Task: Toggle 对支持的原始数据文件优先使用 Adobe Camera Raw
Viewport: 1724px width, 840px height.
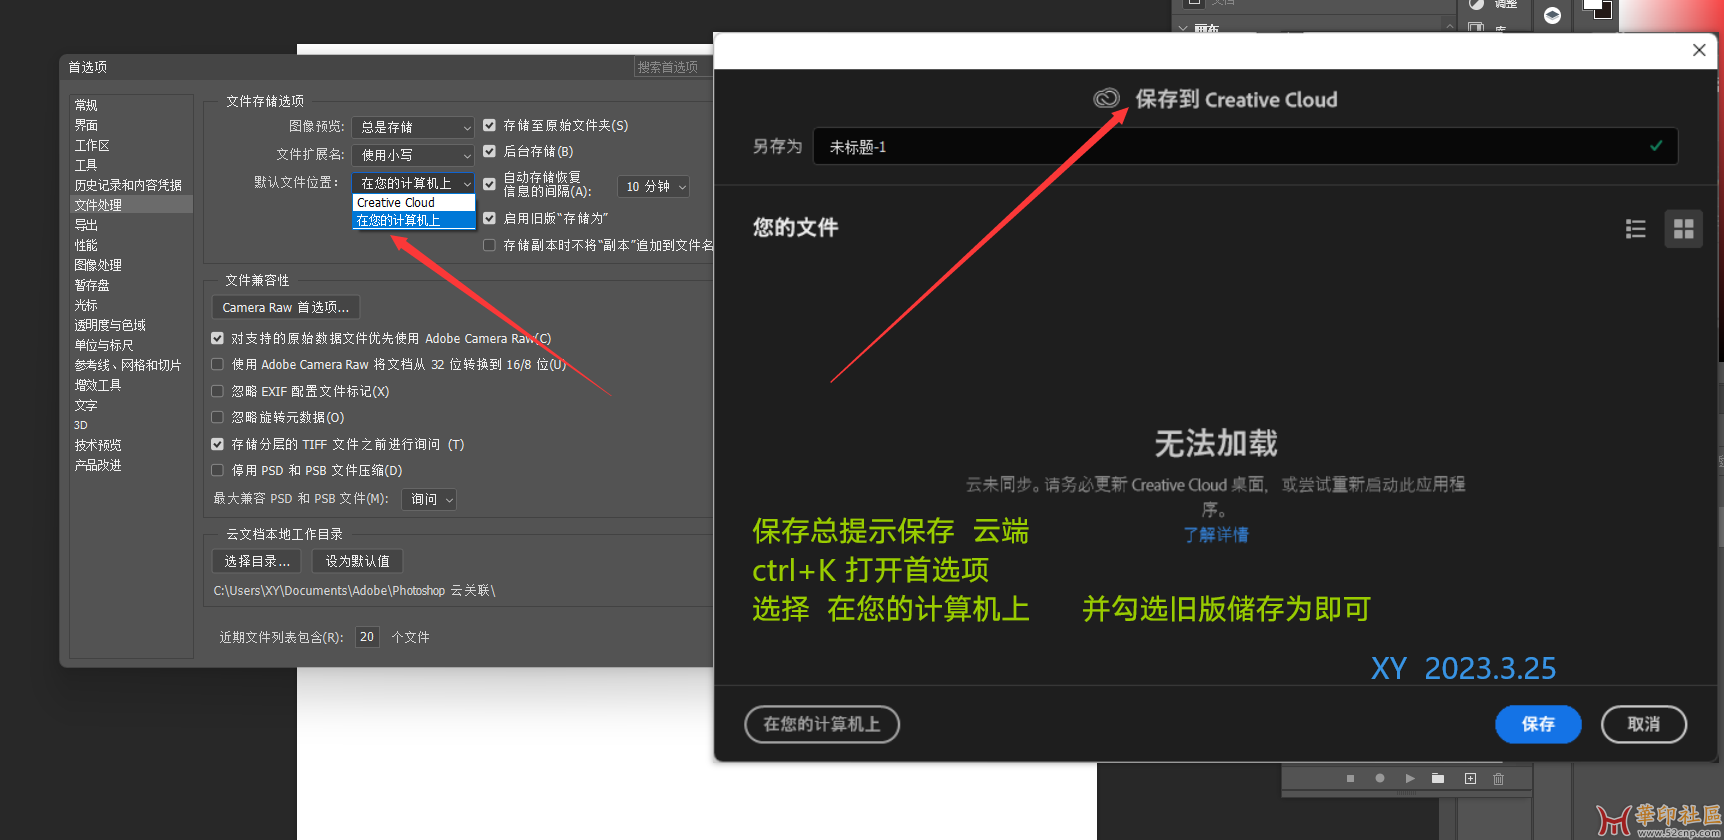Action: coord(217,338)
